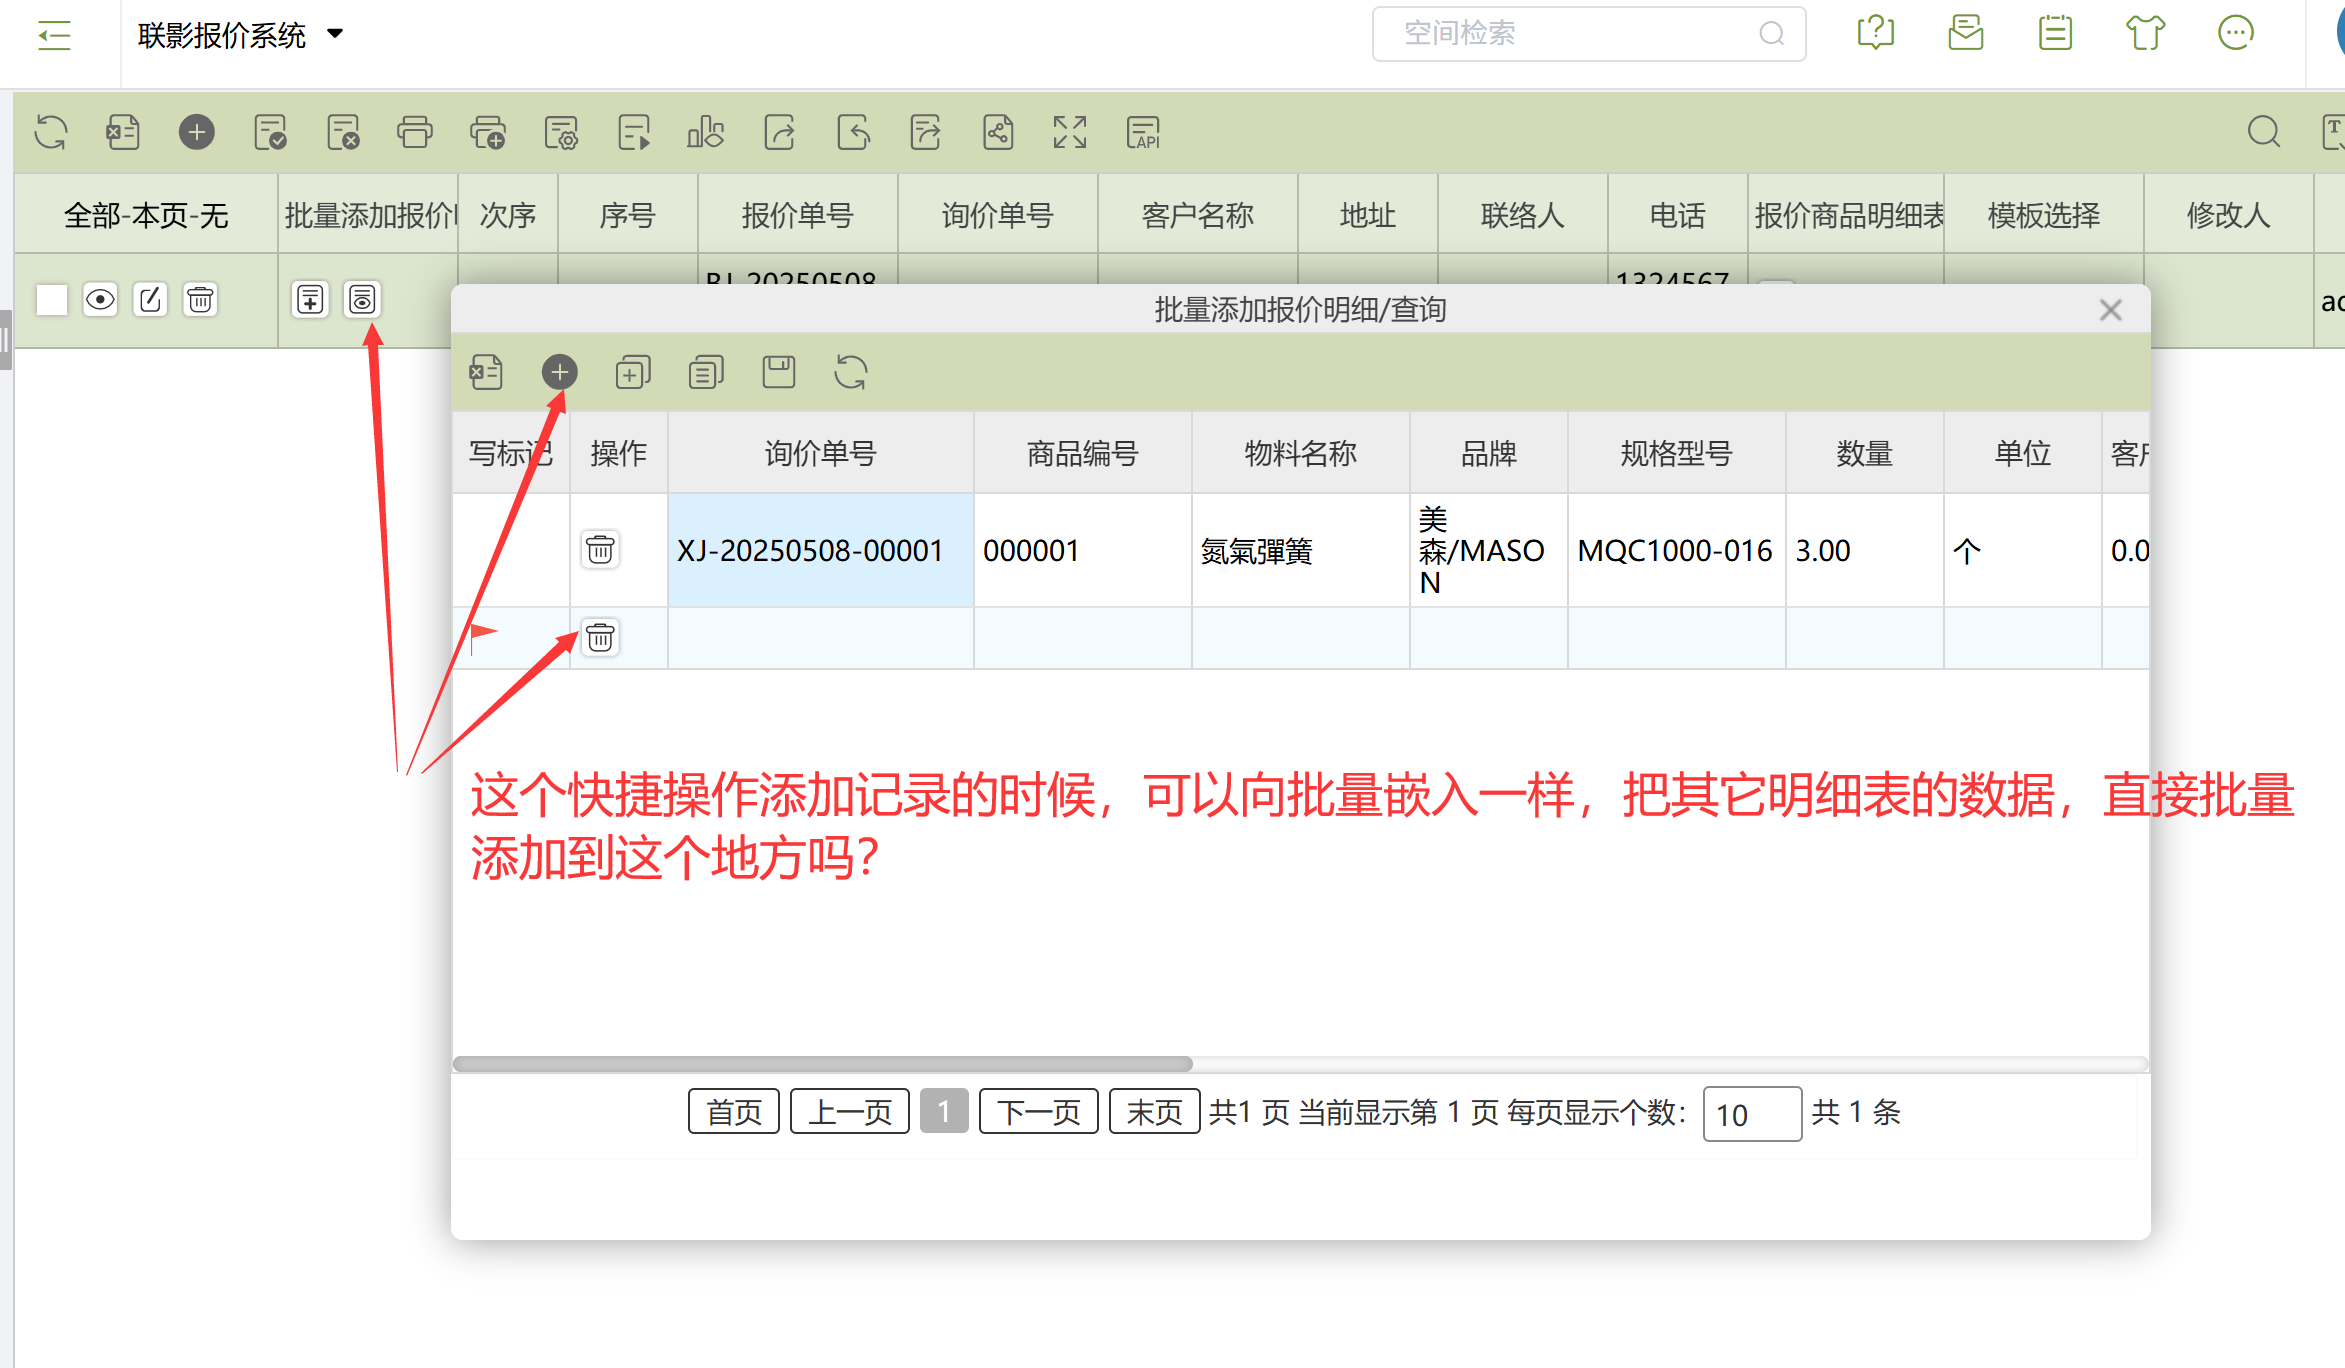Export dialog list to Excel icon

coord(487,373)
